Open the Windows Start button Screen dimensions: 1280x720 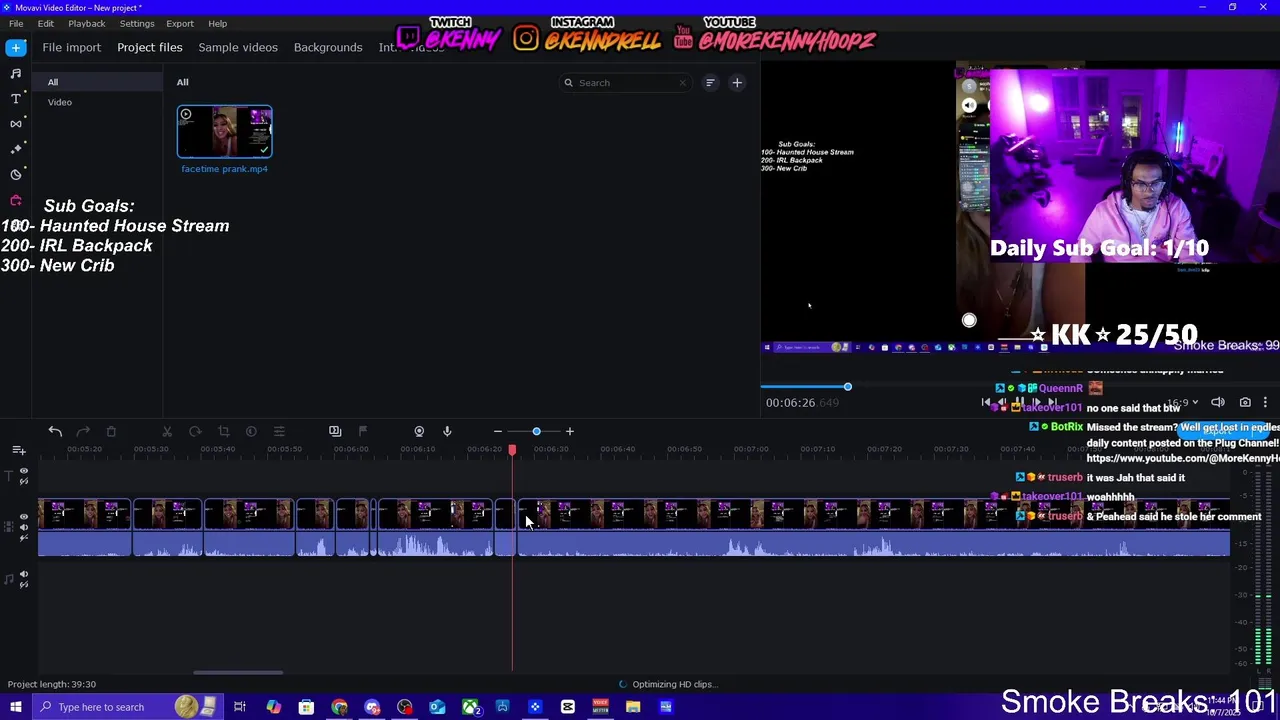[16, 707]
